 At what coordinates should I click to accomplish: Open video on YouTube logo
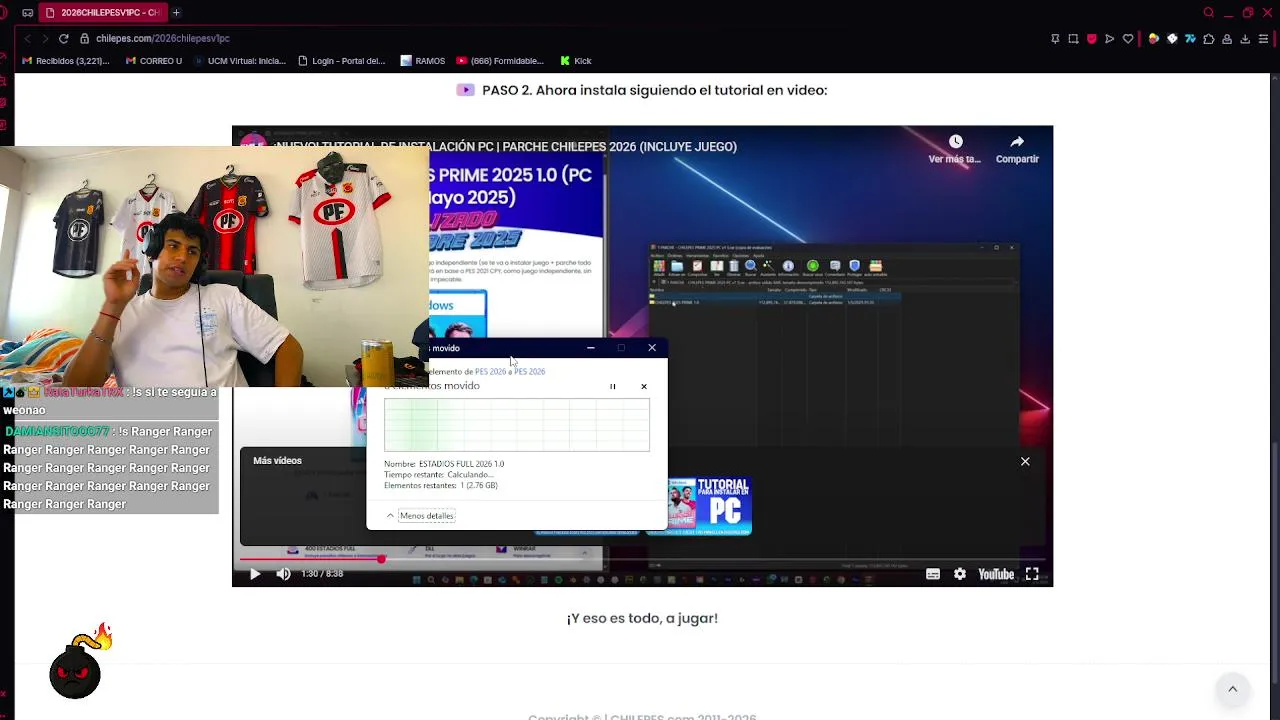[x=996, y=574]
